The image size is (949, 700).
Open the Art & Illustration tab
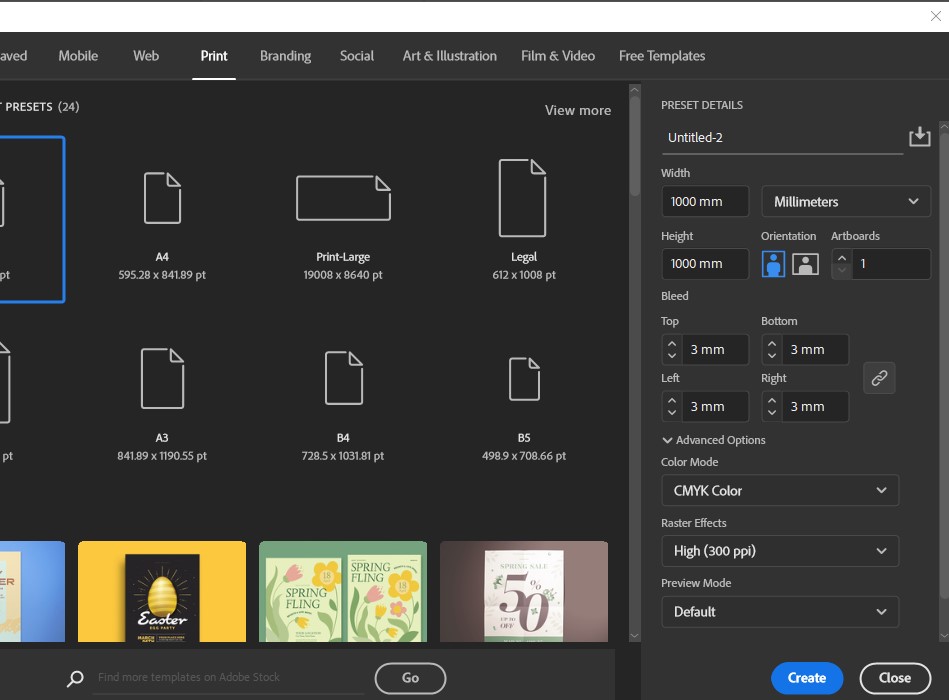click(x=450, y=56)
